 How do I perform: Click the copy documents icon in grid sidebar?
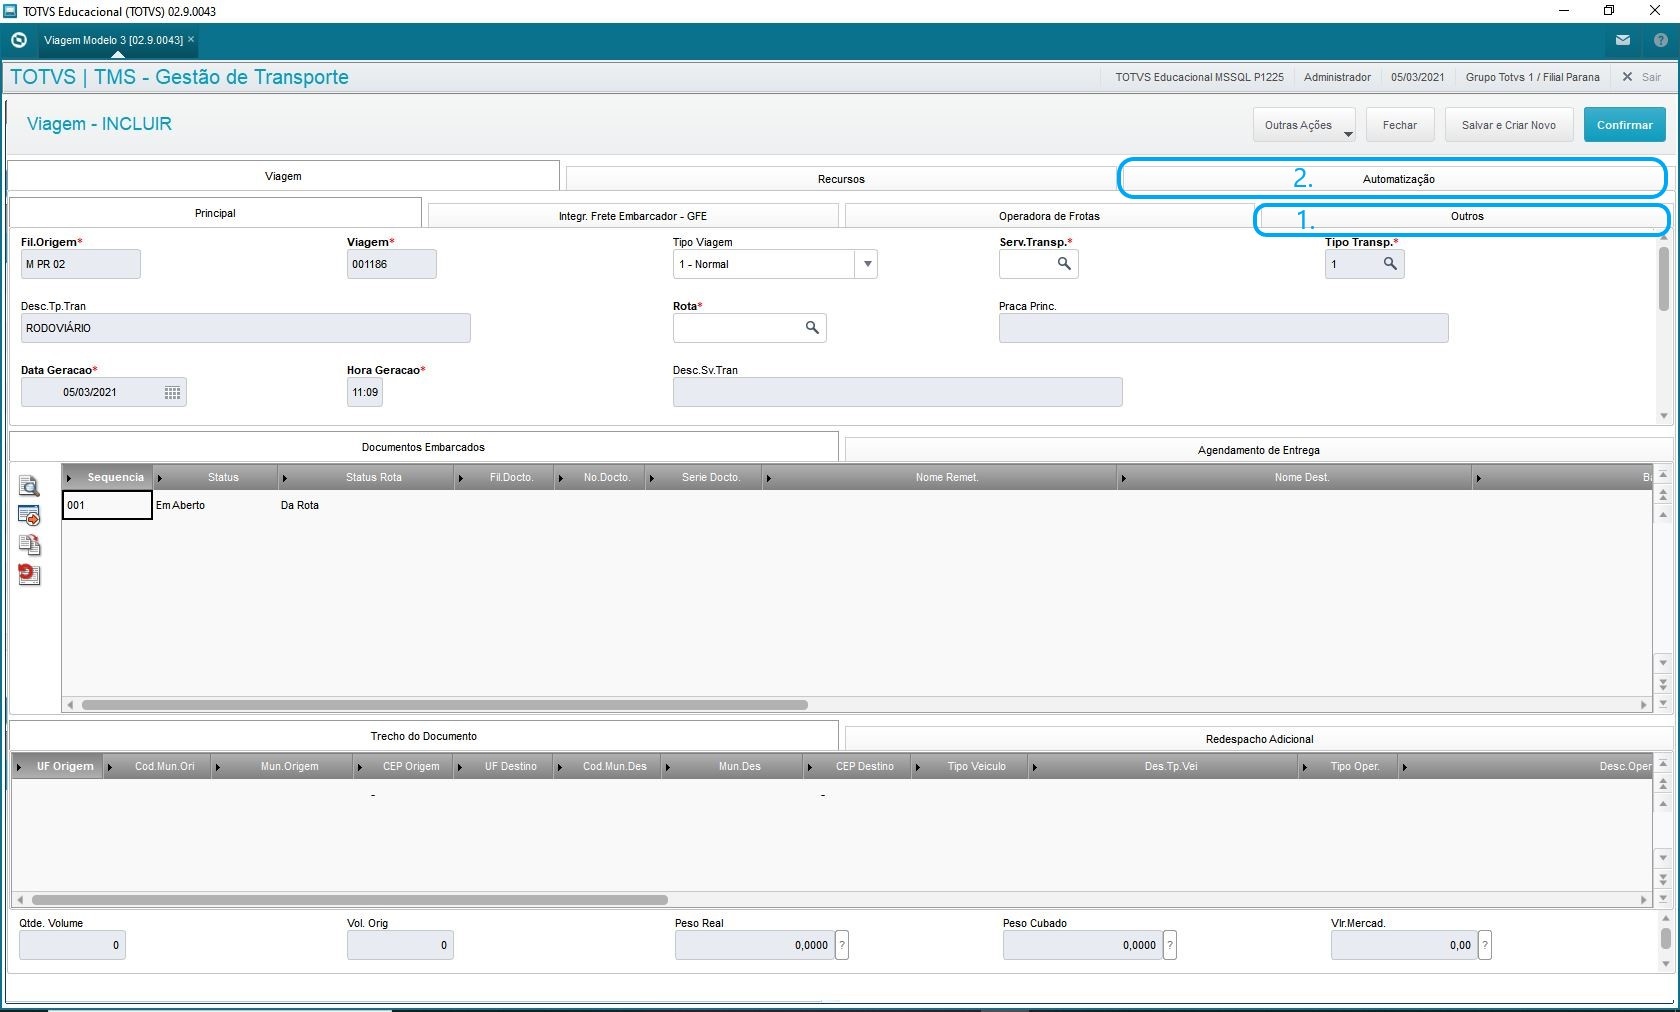coord(29,545)
